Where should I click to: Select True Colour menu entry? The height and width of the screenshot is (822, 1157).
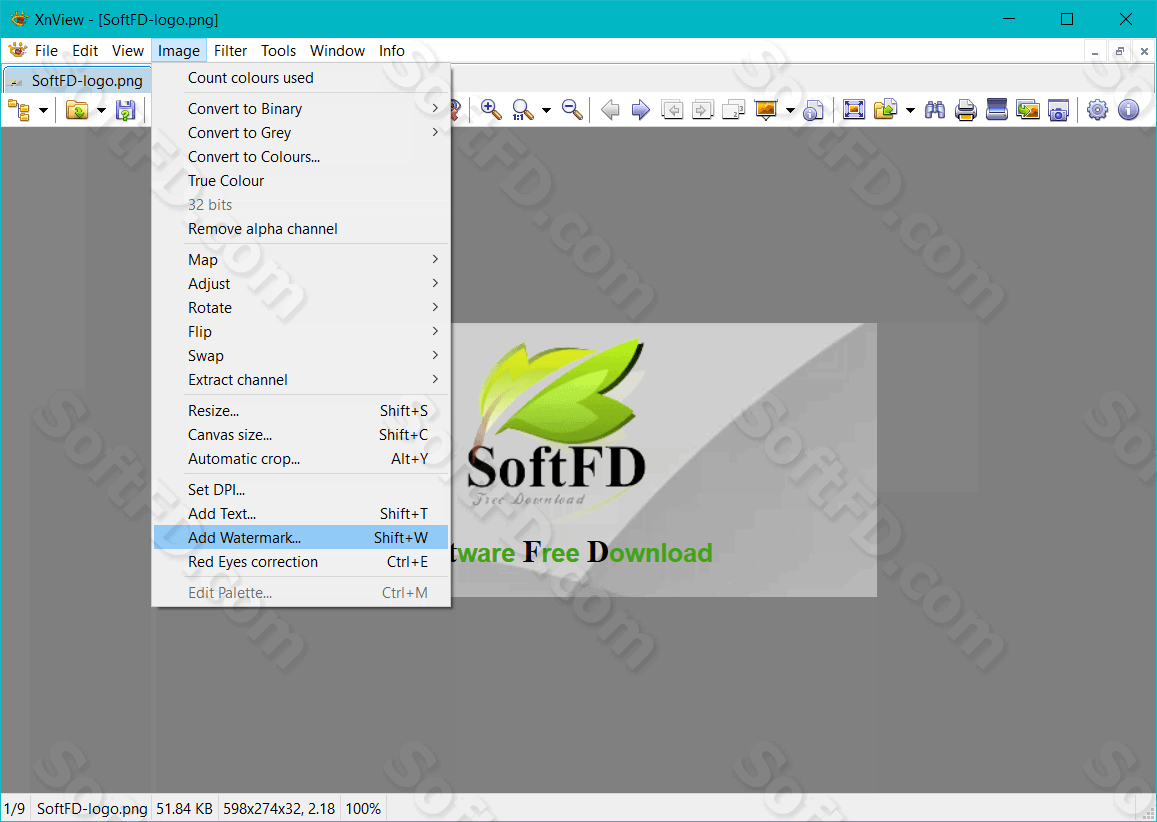[301, 181]
